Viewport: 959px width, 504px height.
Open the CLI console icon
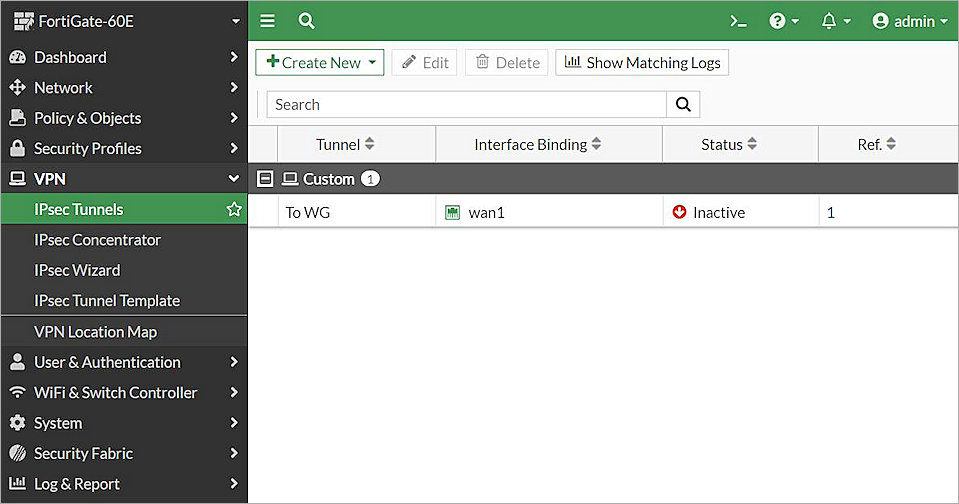click(x=738, y=21)
